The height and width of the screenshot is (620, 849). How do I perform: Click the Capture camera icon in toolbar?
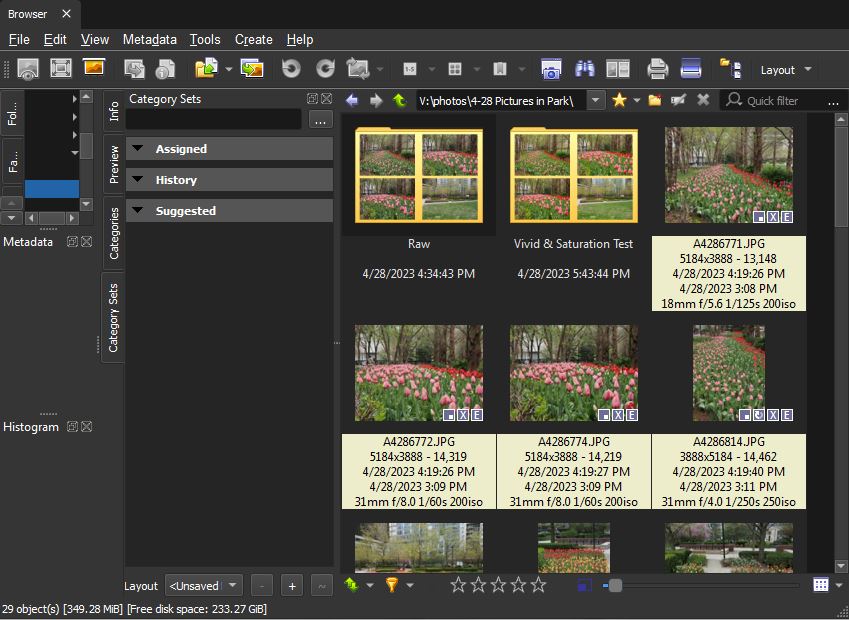[550, 69]
